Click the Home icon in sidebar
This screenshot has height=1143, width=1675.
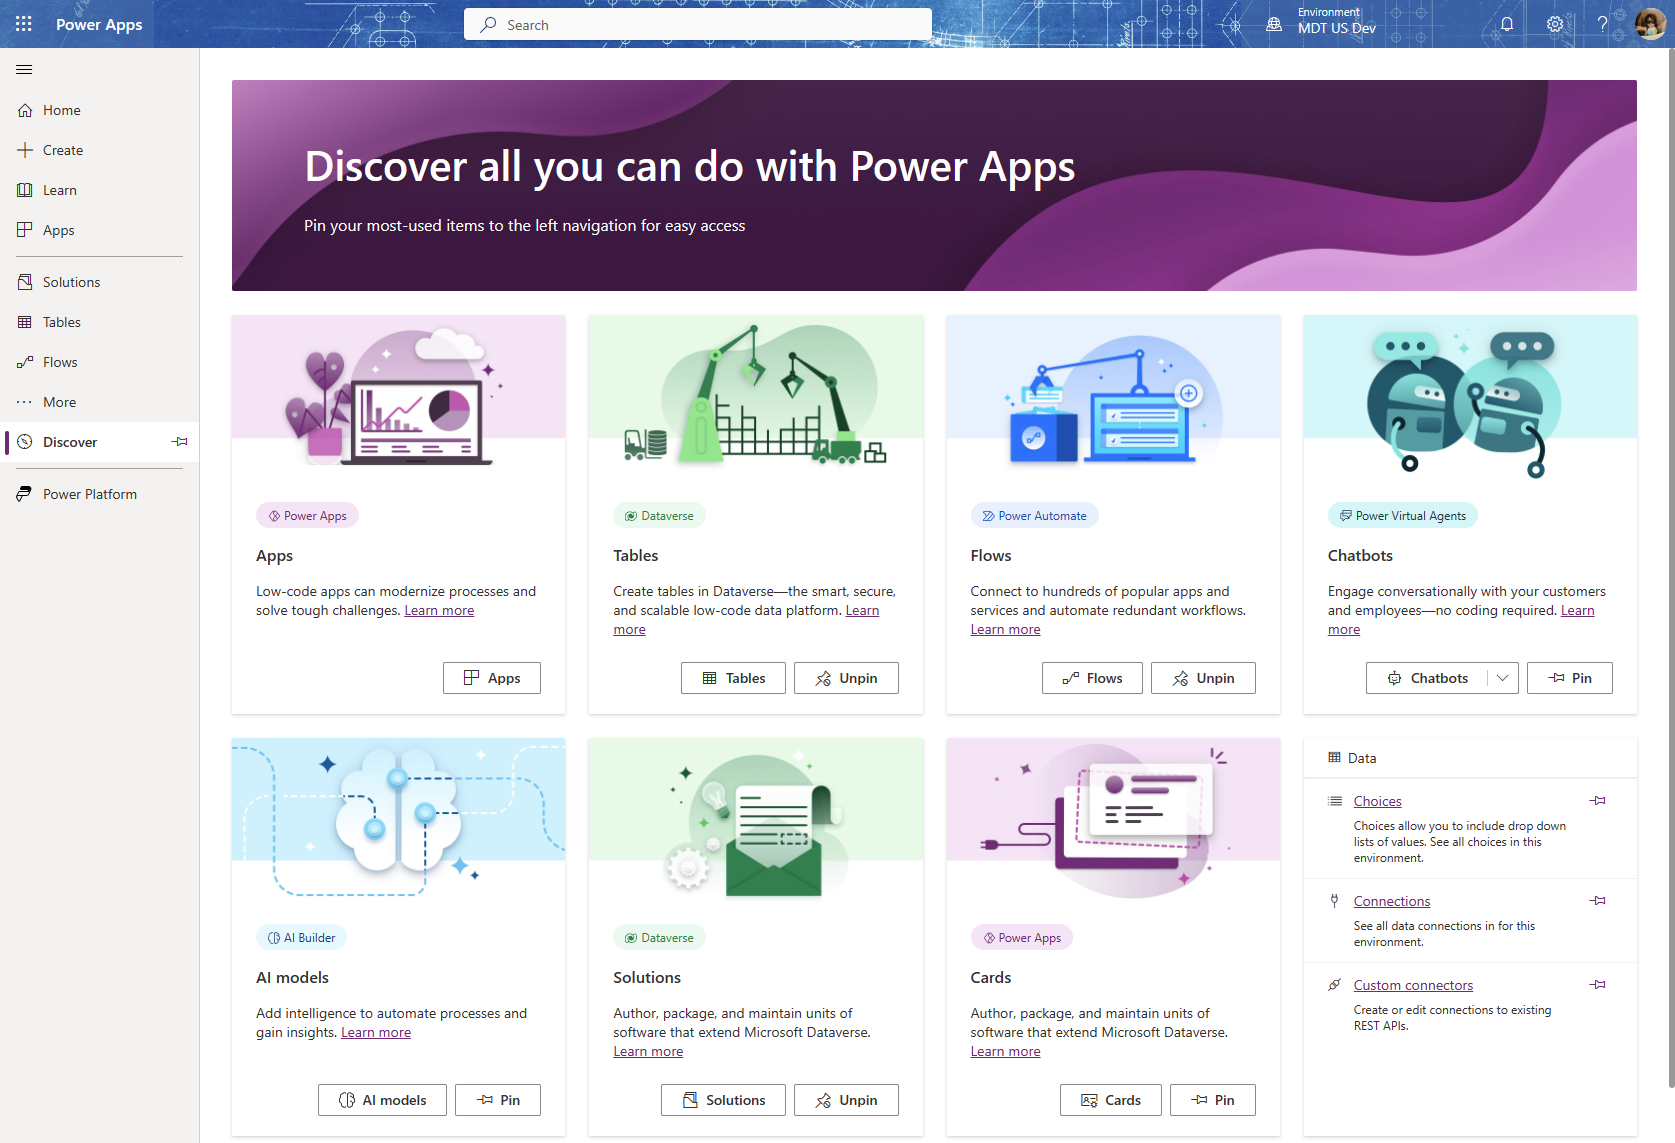(25, 110)
